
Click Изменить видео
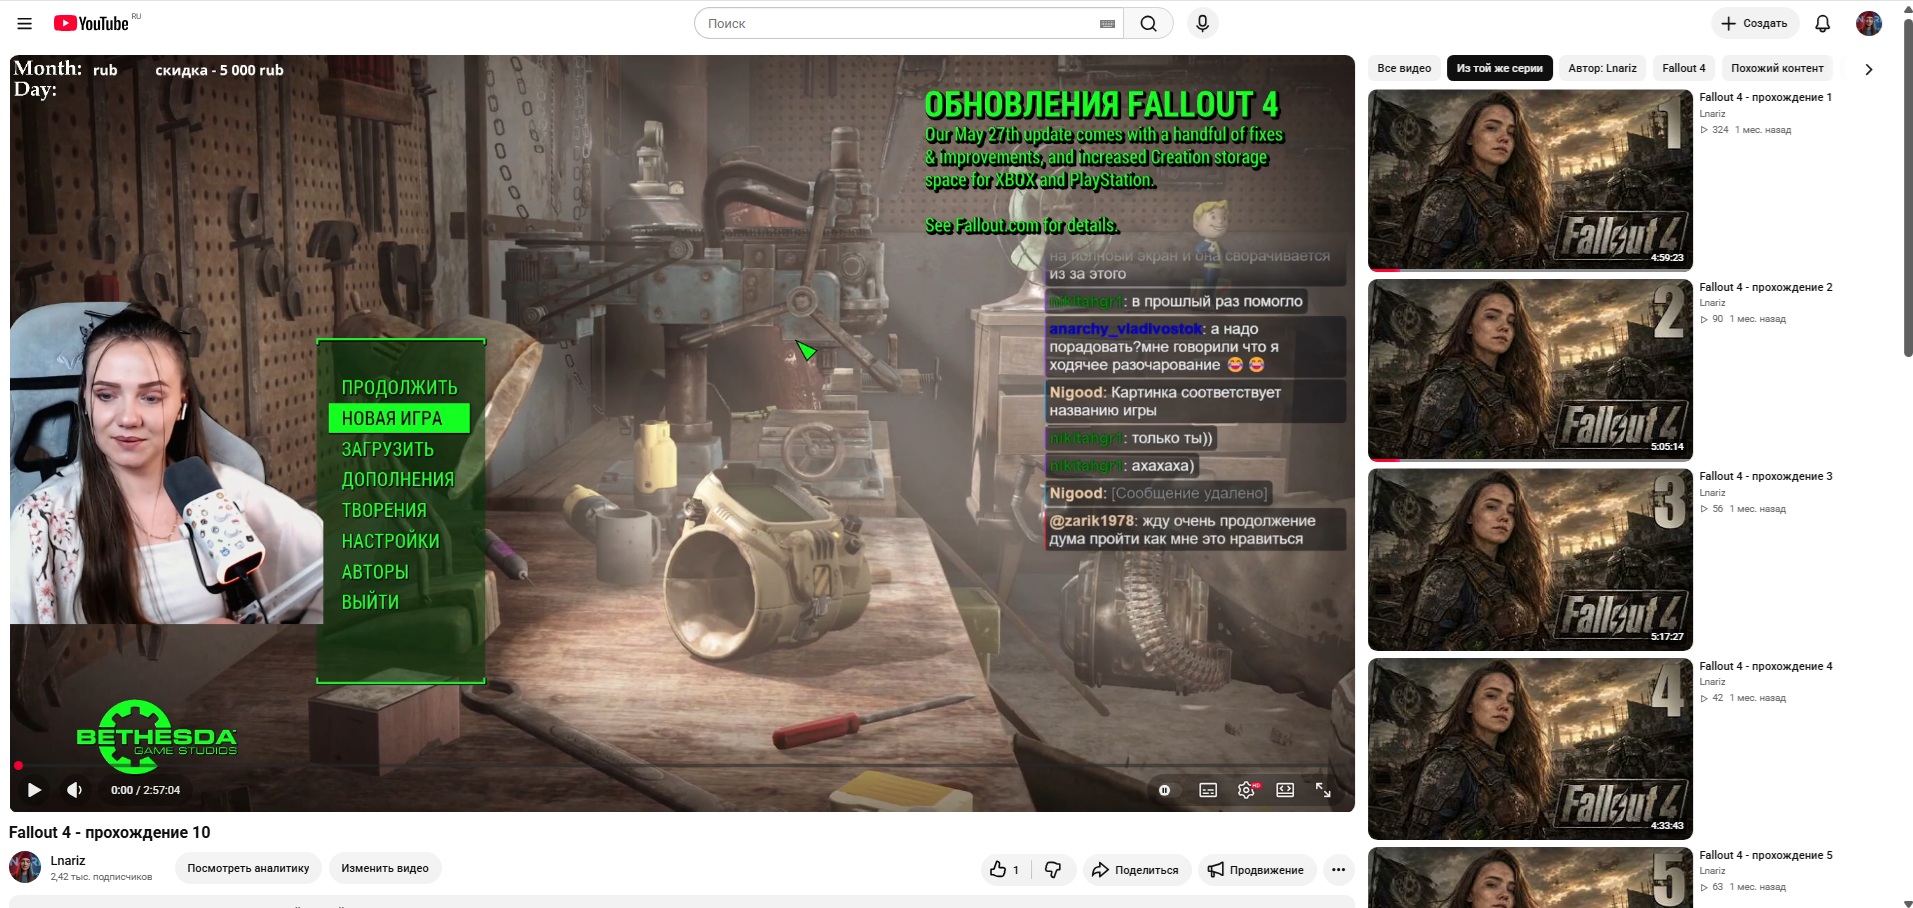tap(385, 868)
